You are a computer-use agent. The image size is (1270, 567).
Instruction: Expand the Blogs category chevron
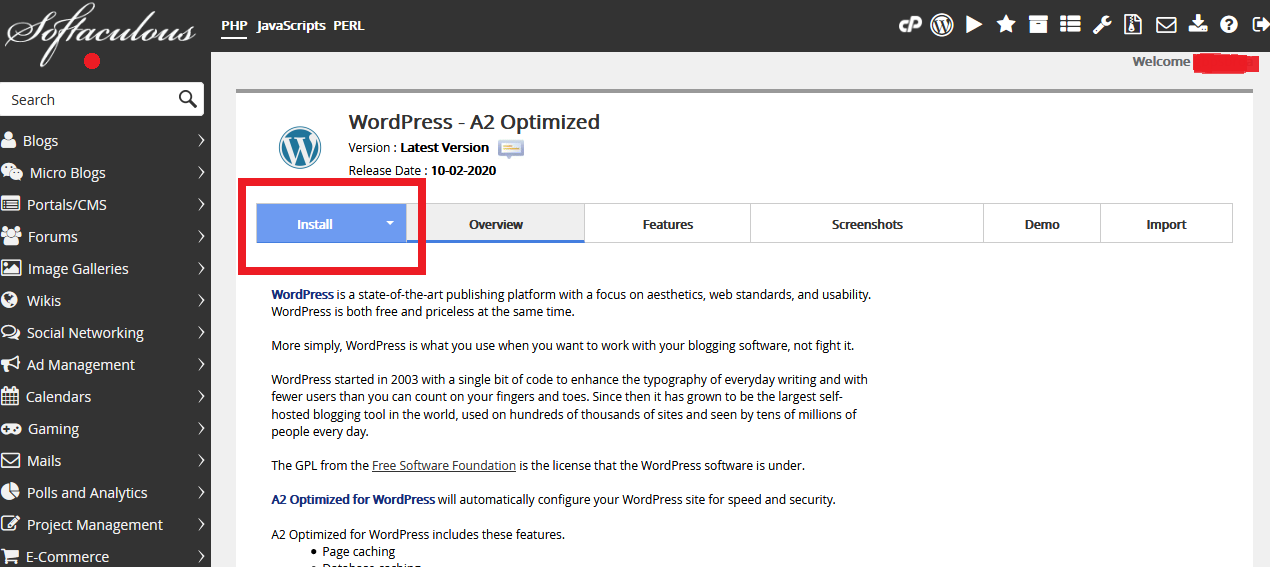[x=201, y=140]
